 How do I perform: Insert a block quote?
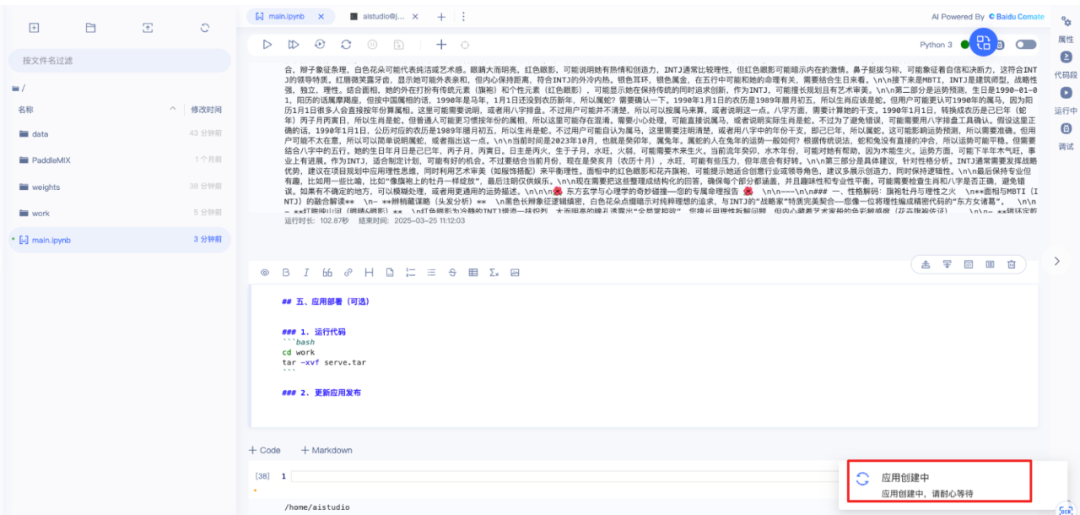327,273
